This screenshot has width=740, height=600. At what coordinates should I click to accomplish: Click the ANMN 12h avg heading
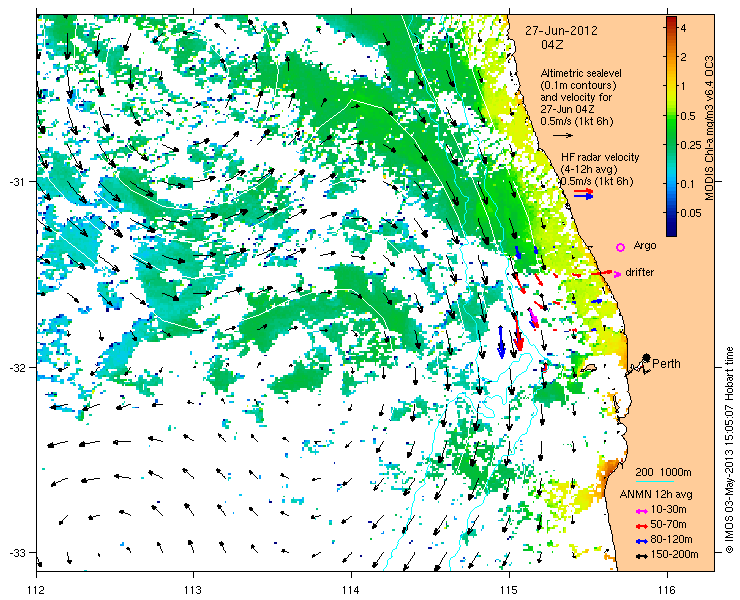(x=656, y=494)
